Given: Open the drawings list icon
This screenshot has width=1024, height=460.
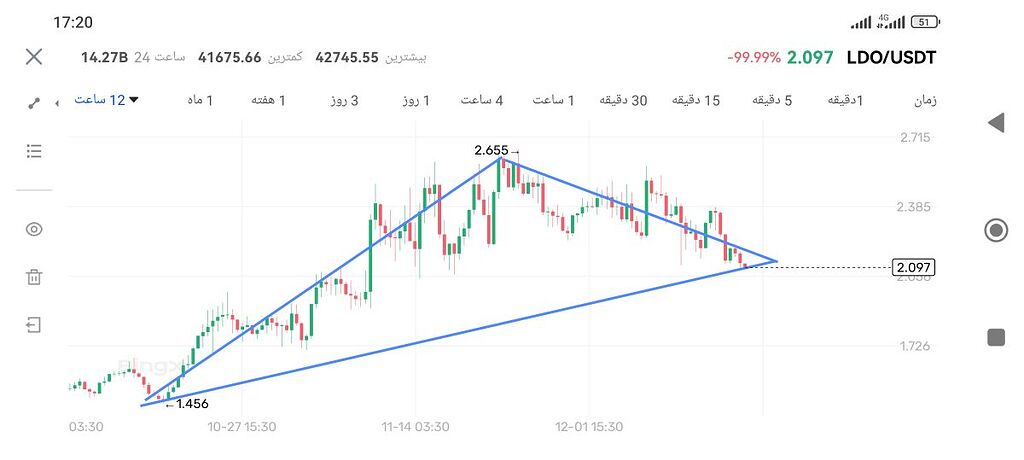Looking at the screenshot, I should pyautogui.click(x=34, y=151).
